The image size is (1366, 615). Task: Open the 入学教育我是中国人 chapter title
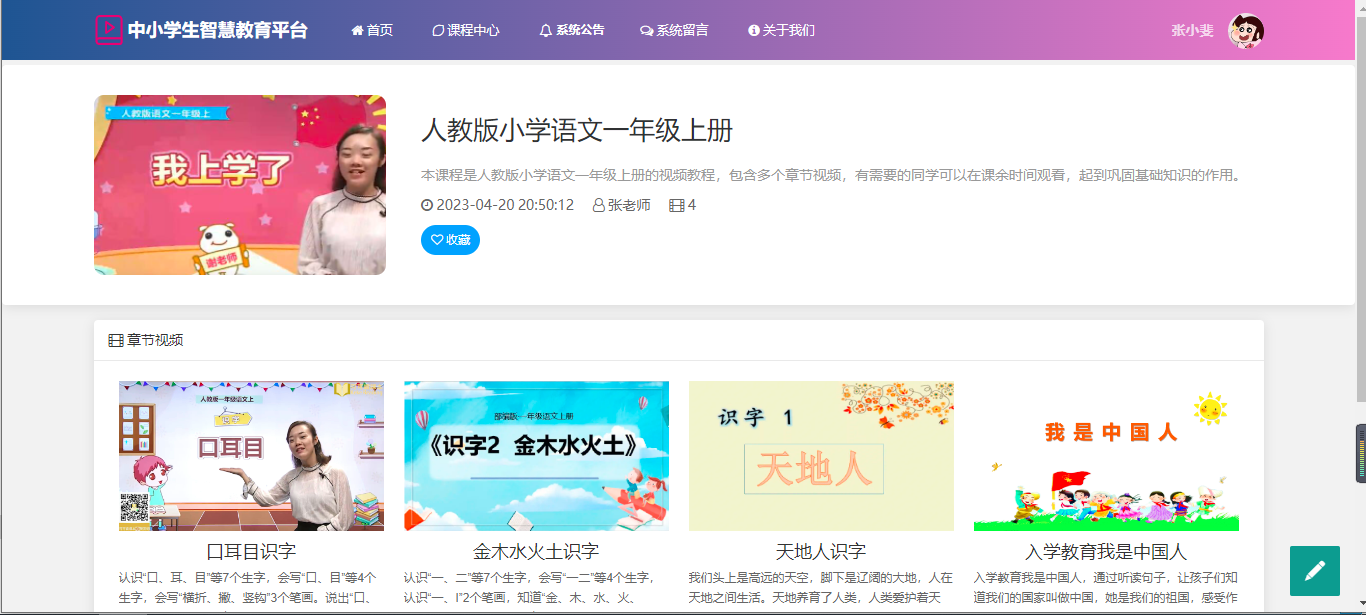point(1106,552)
